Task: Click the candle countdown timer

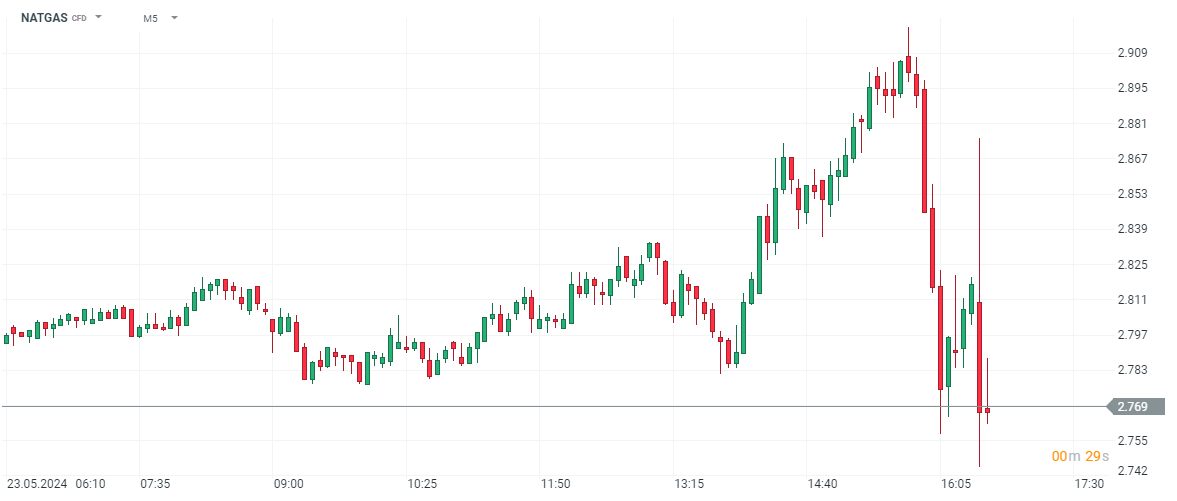Action: pos(1080,456)
